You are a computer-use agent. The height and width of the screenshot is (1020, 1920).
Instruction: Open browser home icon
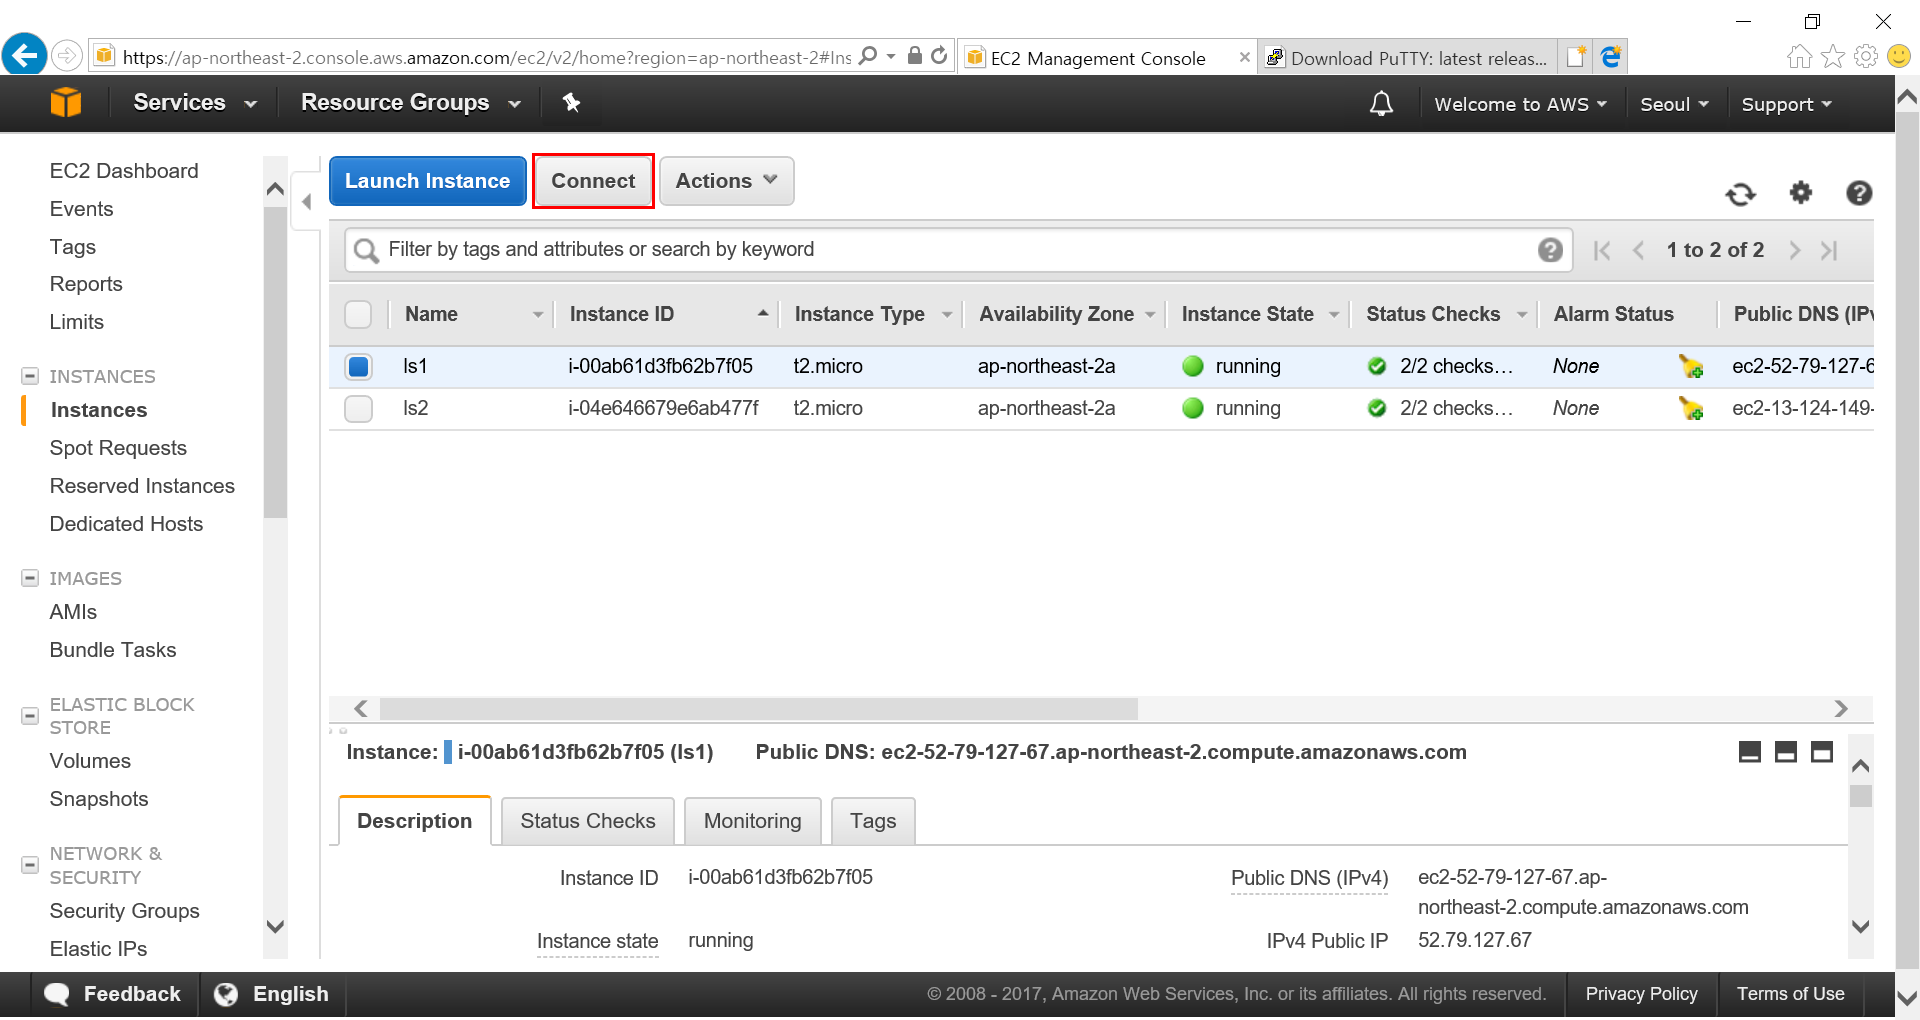(x=1799, y=56)
